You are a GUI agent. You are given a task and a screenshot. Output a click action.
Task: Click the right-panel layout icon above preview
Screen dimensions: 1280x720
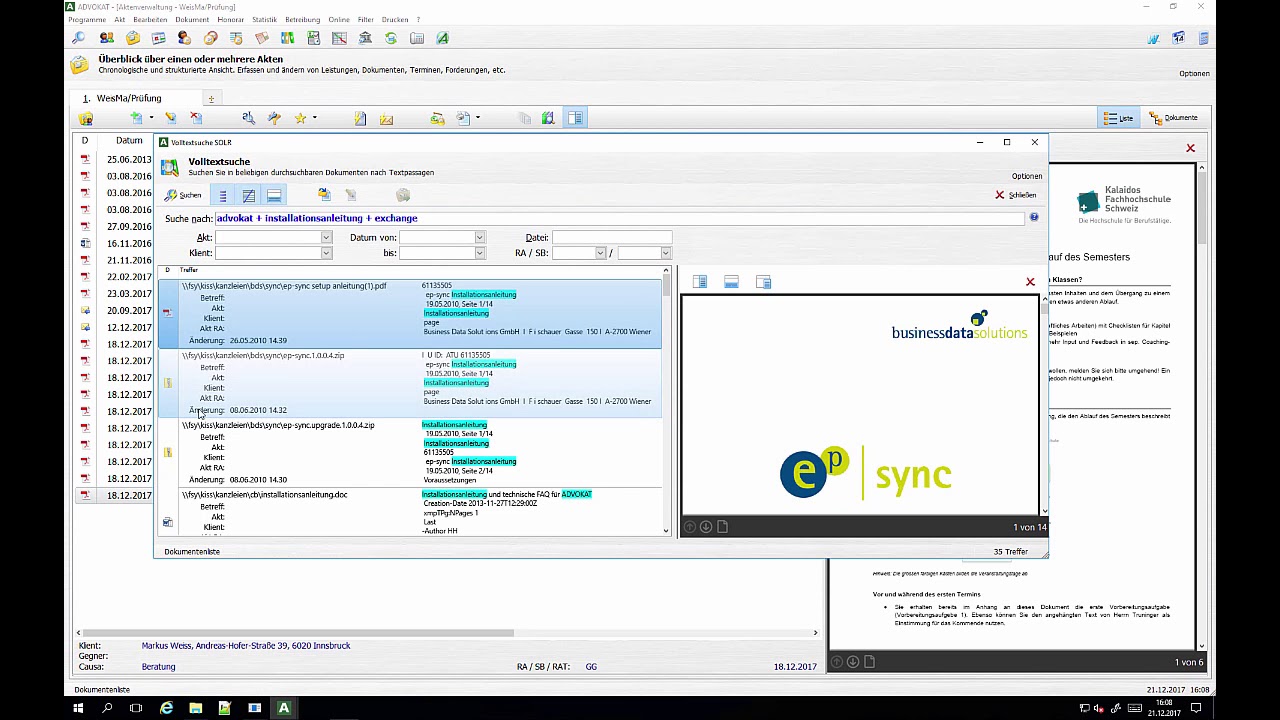click(x=764, y=282)
